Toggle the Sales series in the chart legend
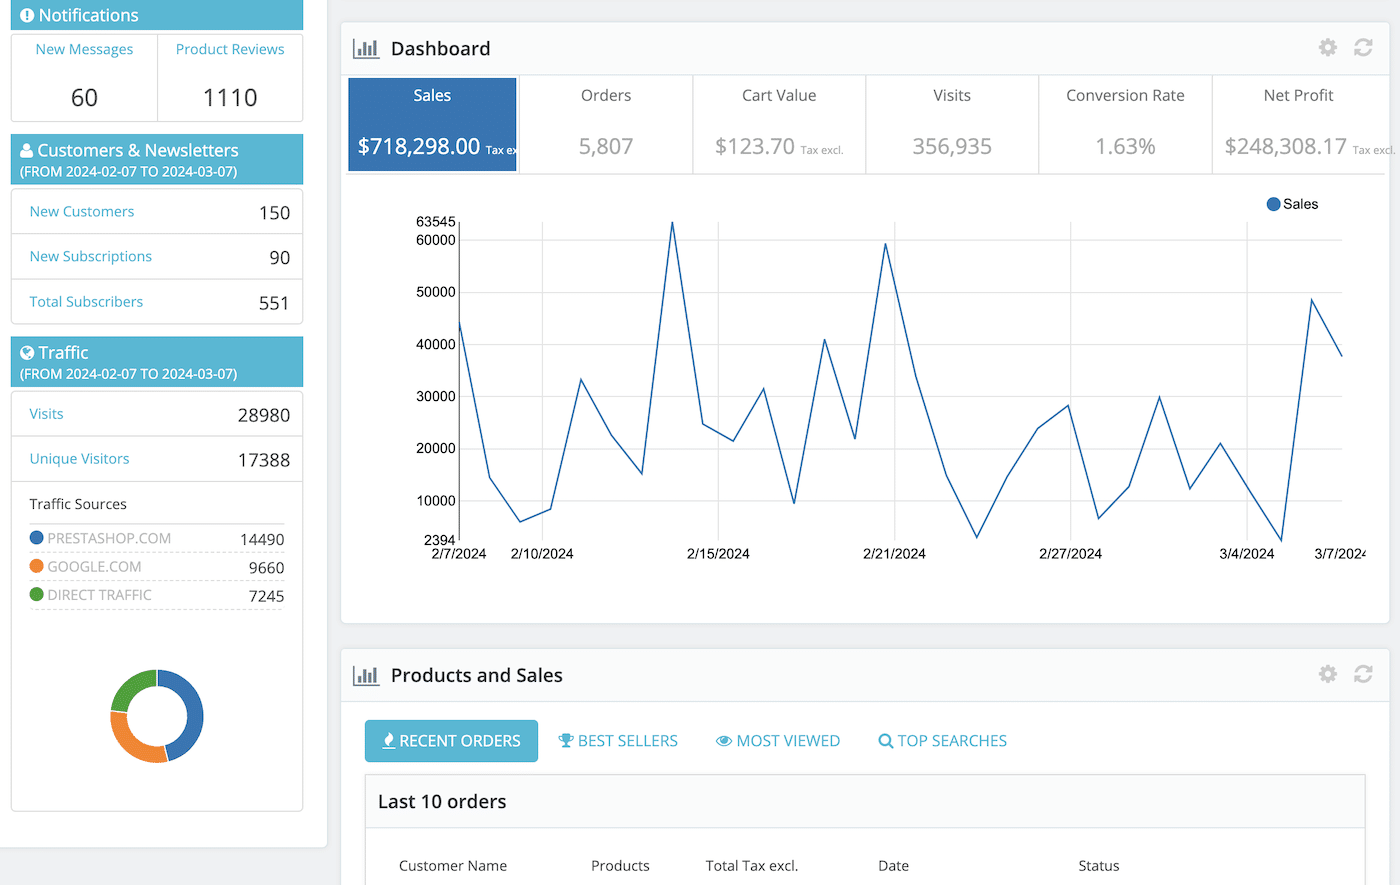The image size is (1400, 885). click(1292, 203)
